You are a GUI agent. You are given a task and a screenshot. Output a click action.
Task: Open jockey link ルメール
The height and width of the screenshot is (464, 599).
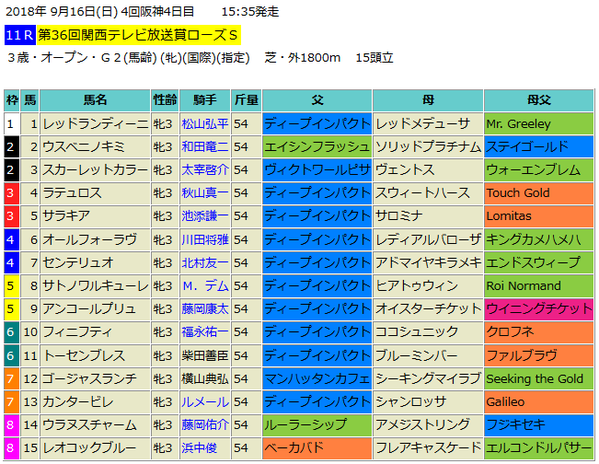(x=205, y=402)
